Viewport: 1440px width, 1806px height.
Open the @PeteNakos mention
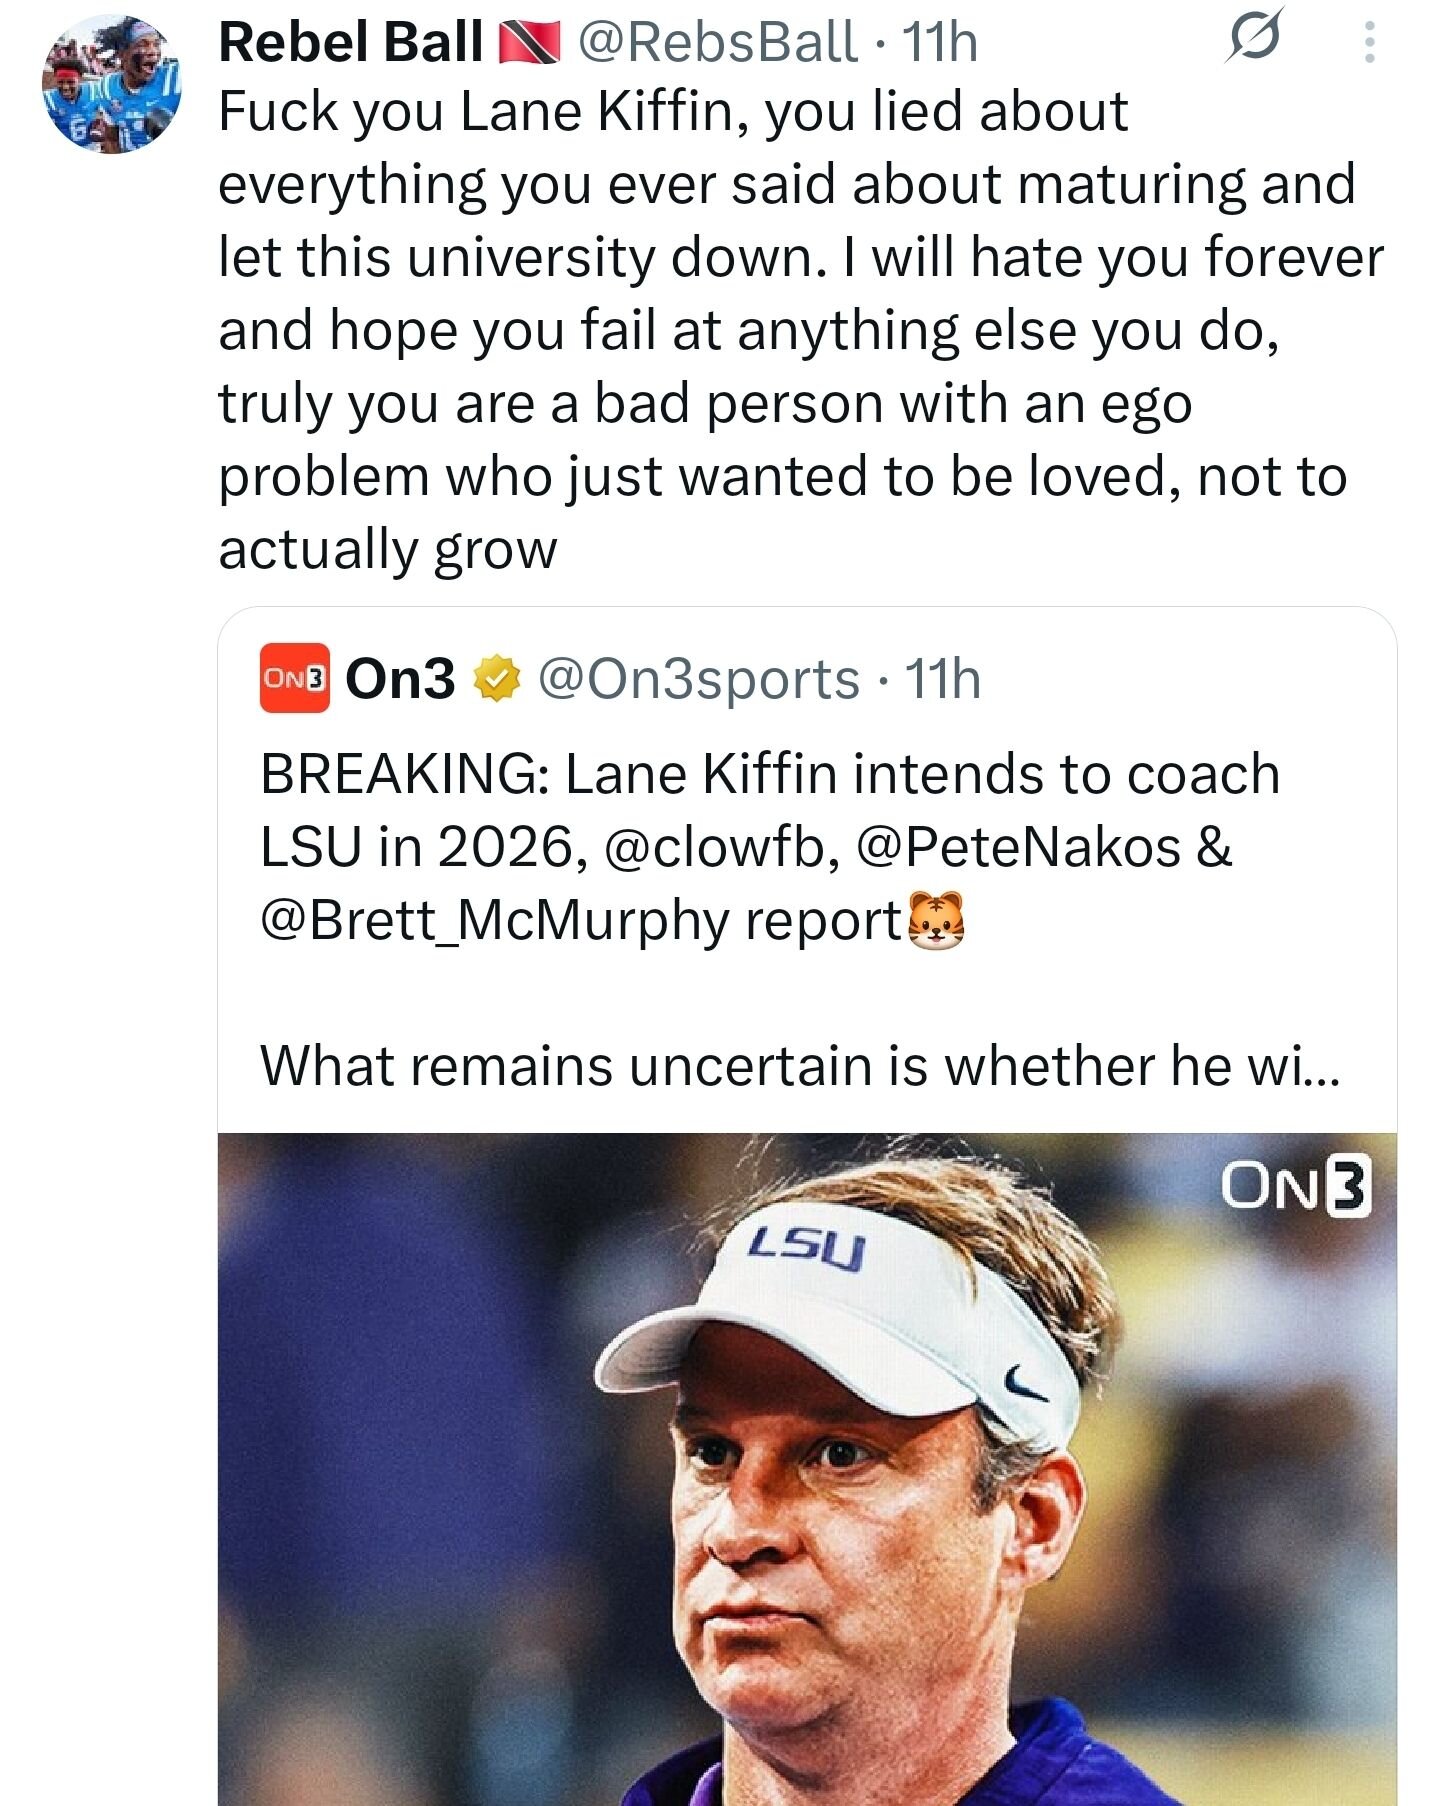click(1019, 847)
